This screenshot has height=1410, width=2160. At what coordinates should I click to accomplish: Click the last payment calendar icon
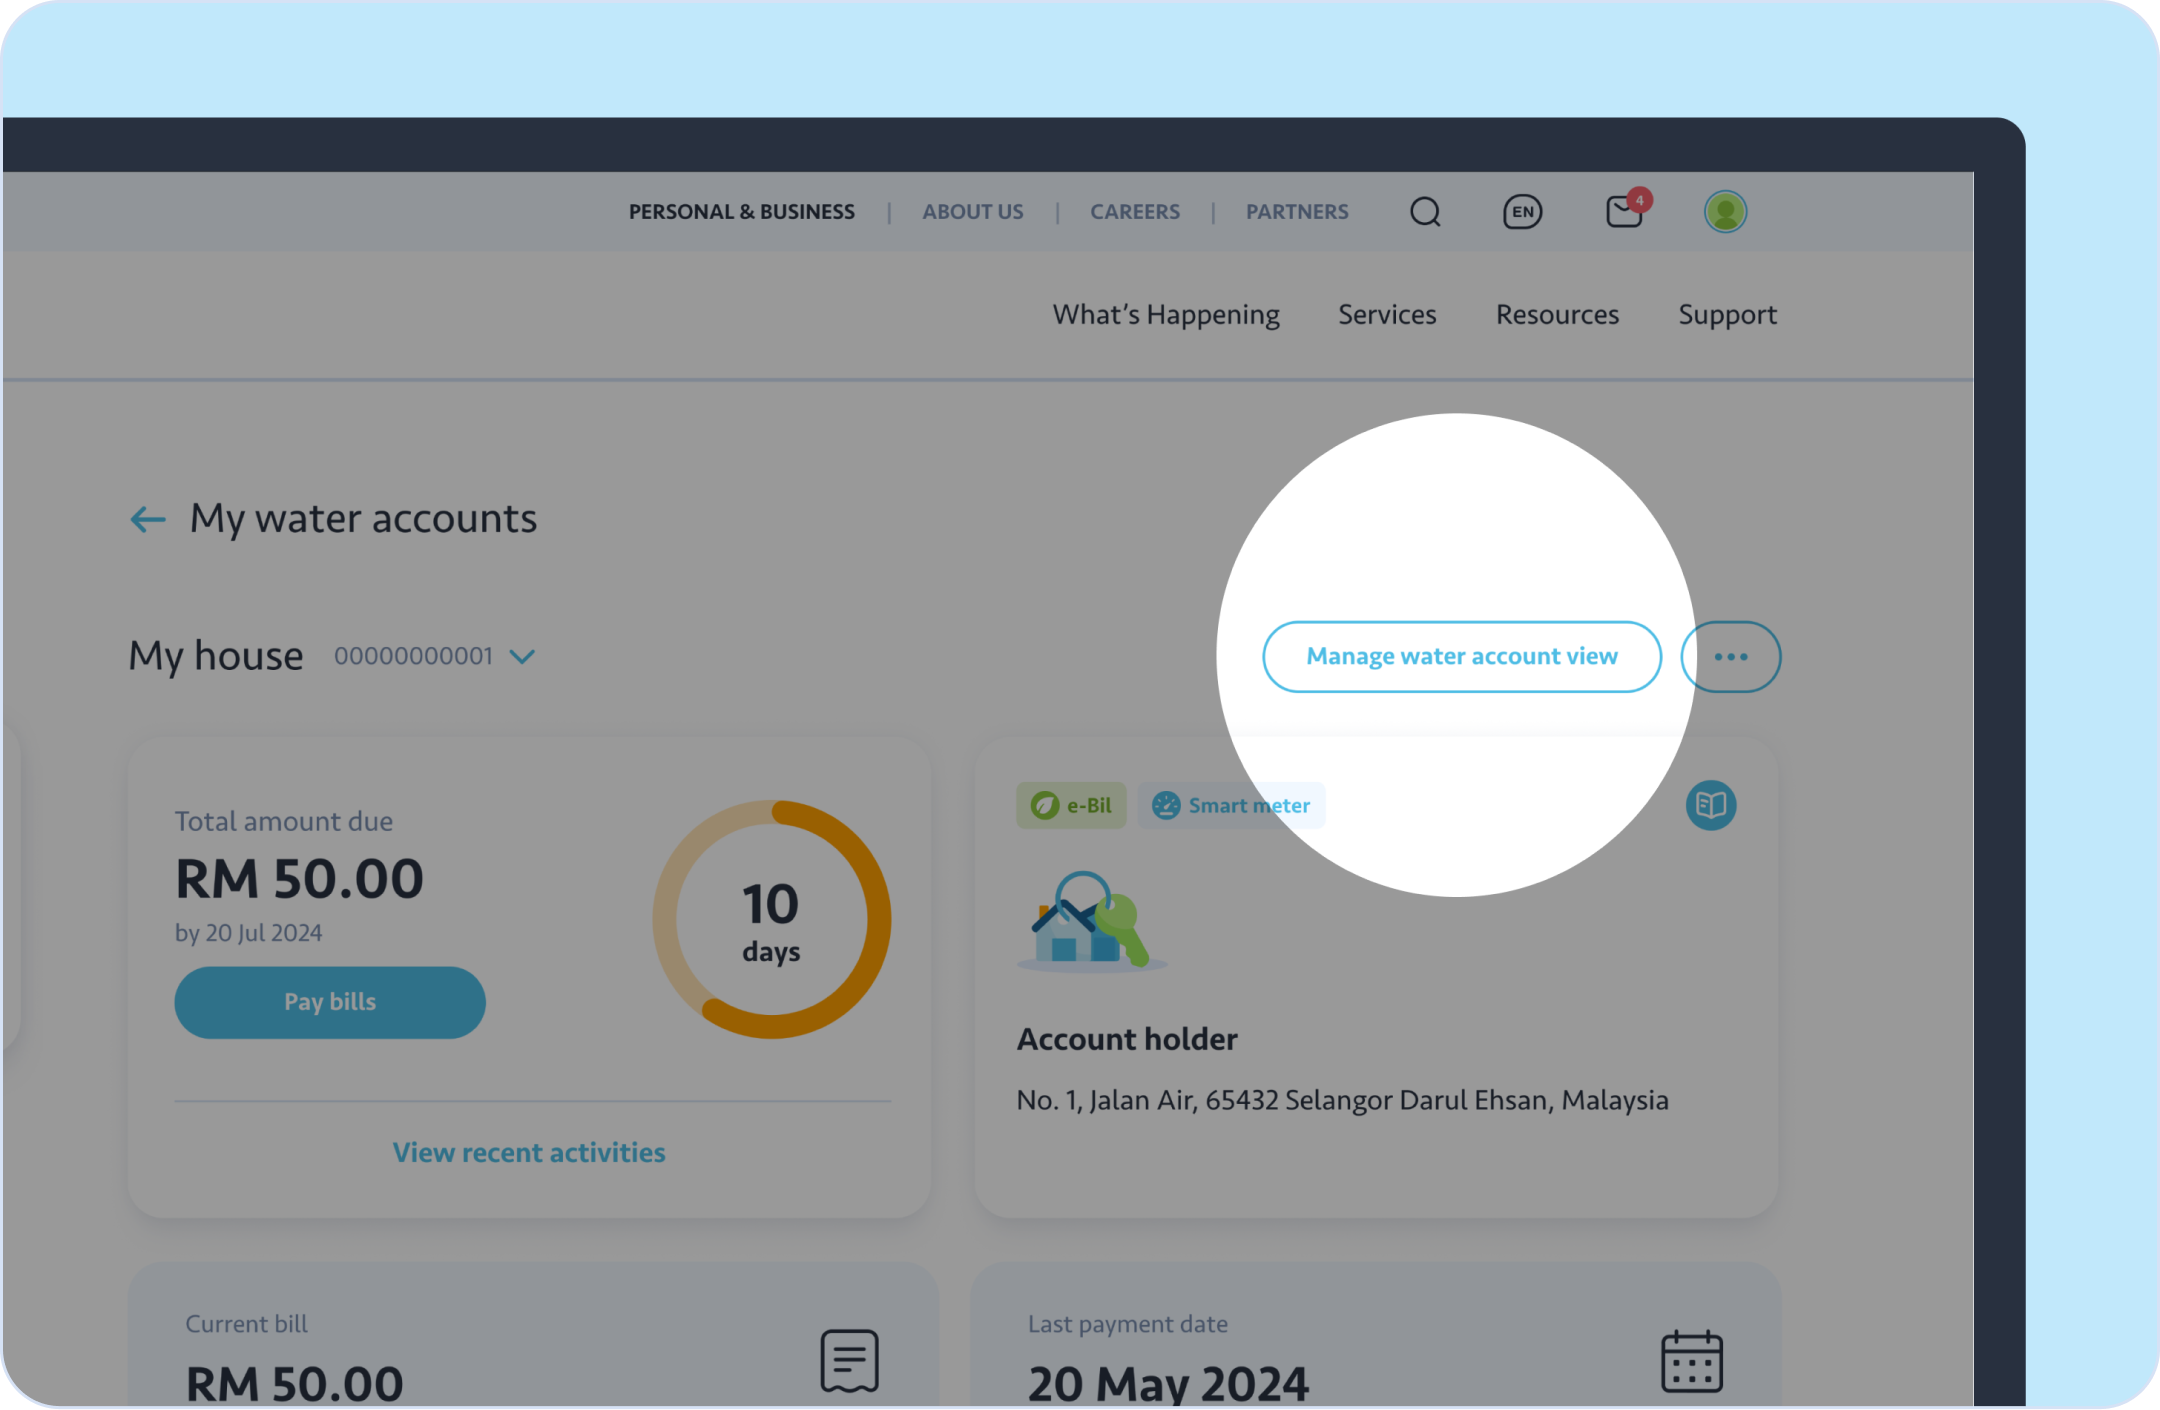1691,1361
